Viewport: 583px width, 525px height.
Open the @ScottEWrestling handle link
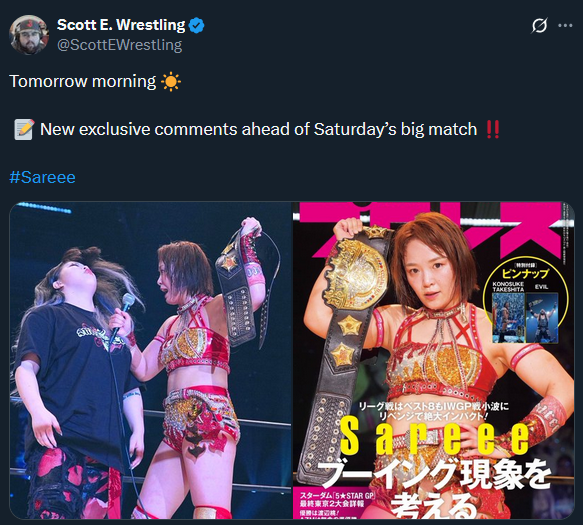119,45
